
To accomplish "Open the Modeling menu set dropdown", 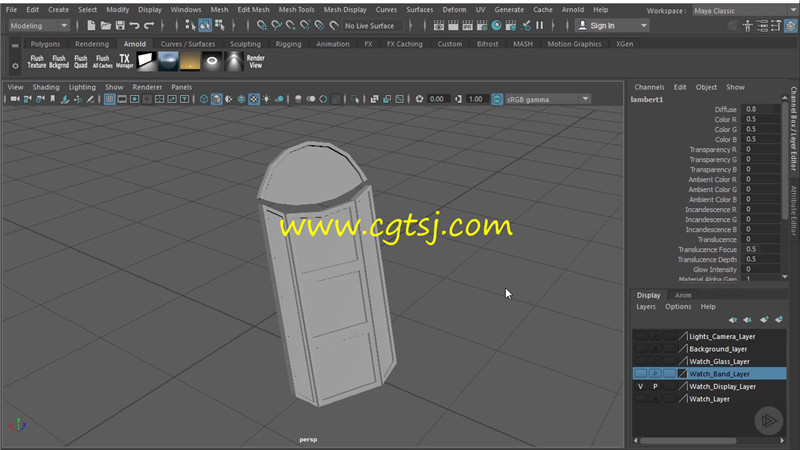I will coord(39,26).
